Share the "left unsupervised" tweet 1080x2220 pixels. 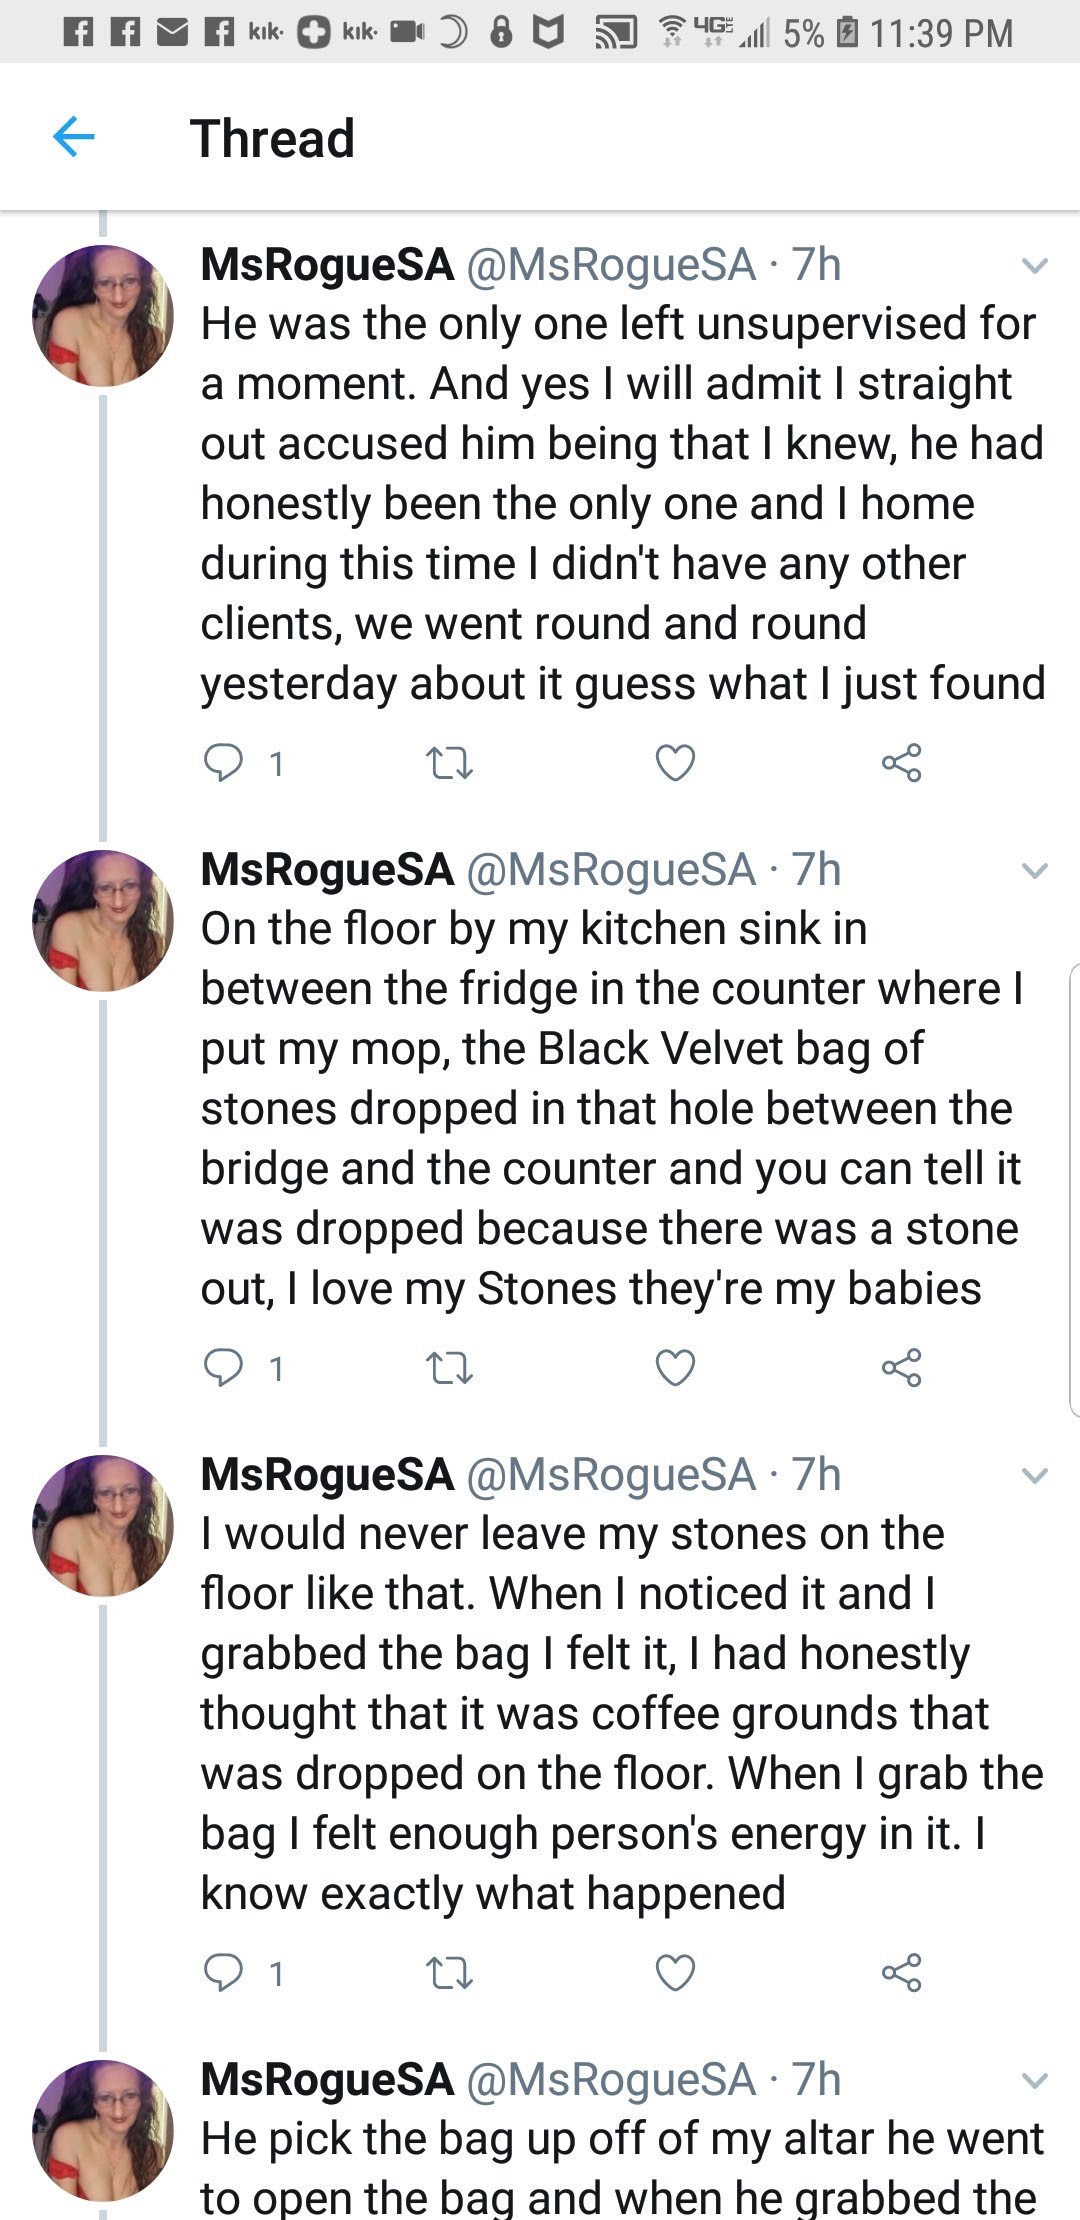click(x=901, y=763)
